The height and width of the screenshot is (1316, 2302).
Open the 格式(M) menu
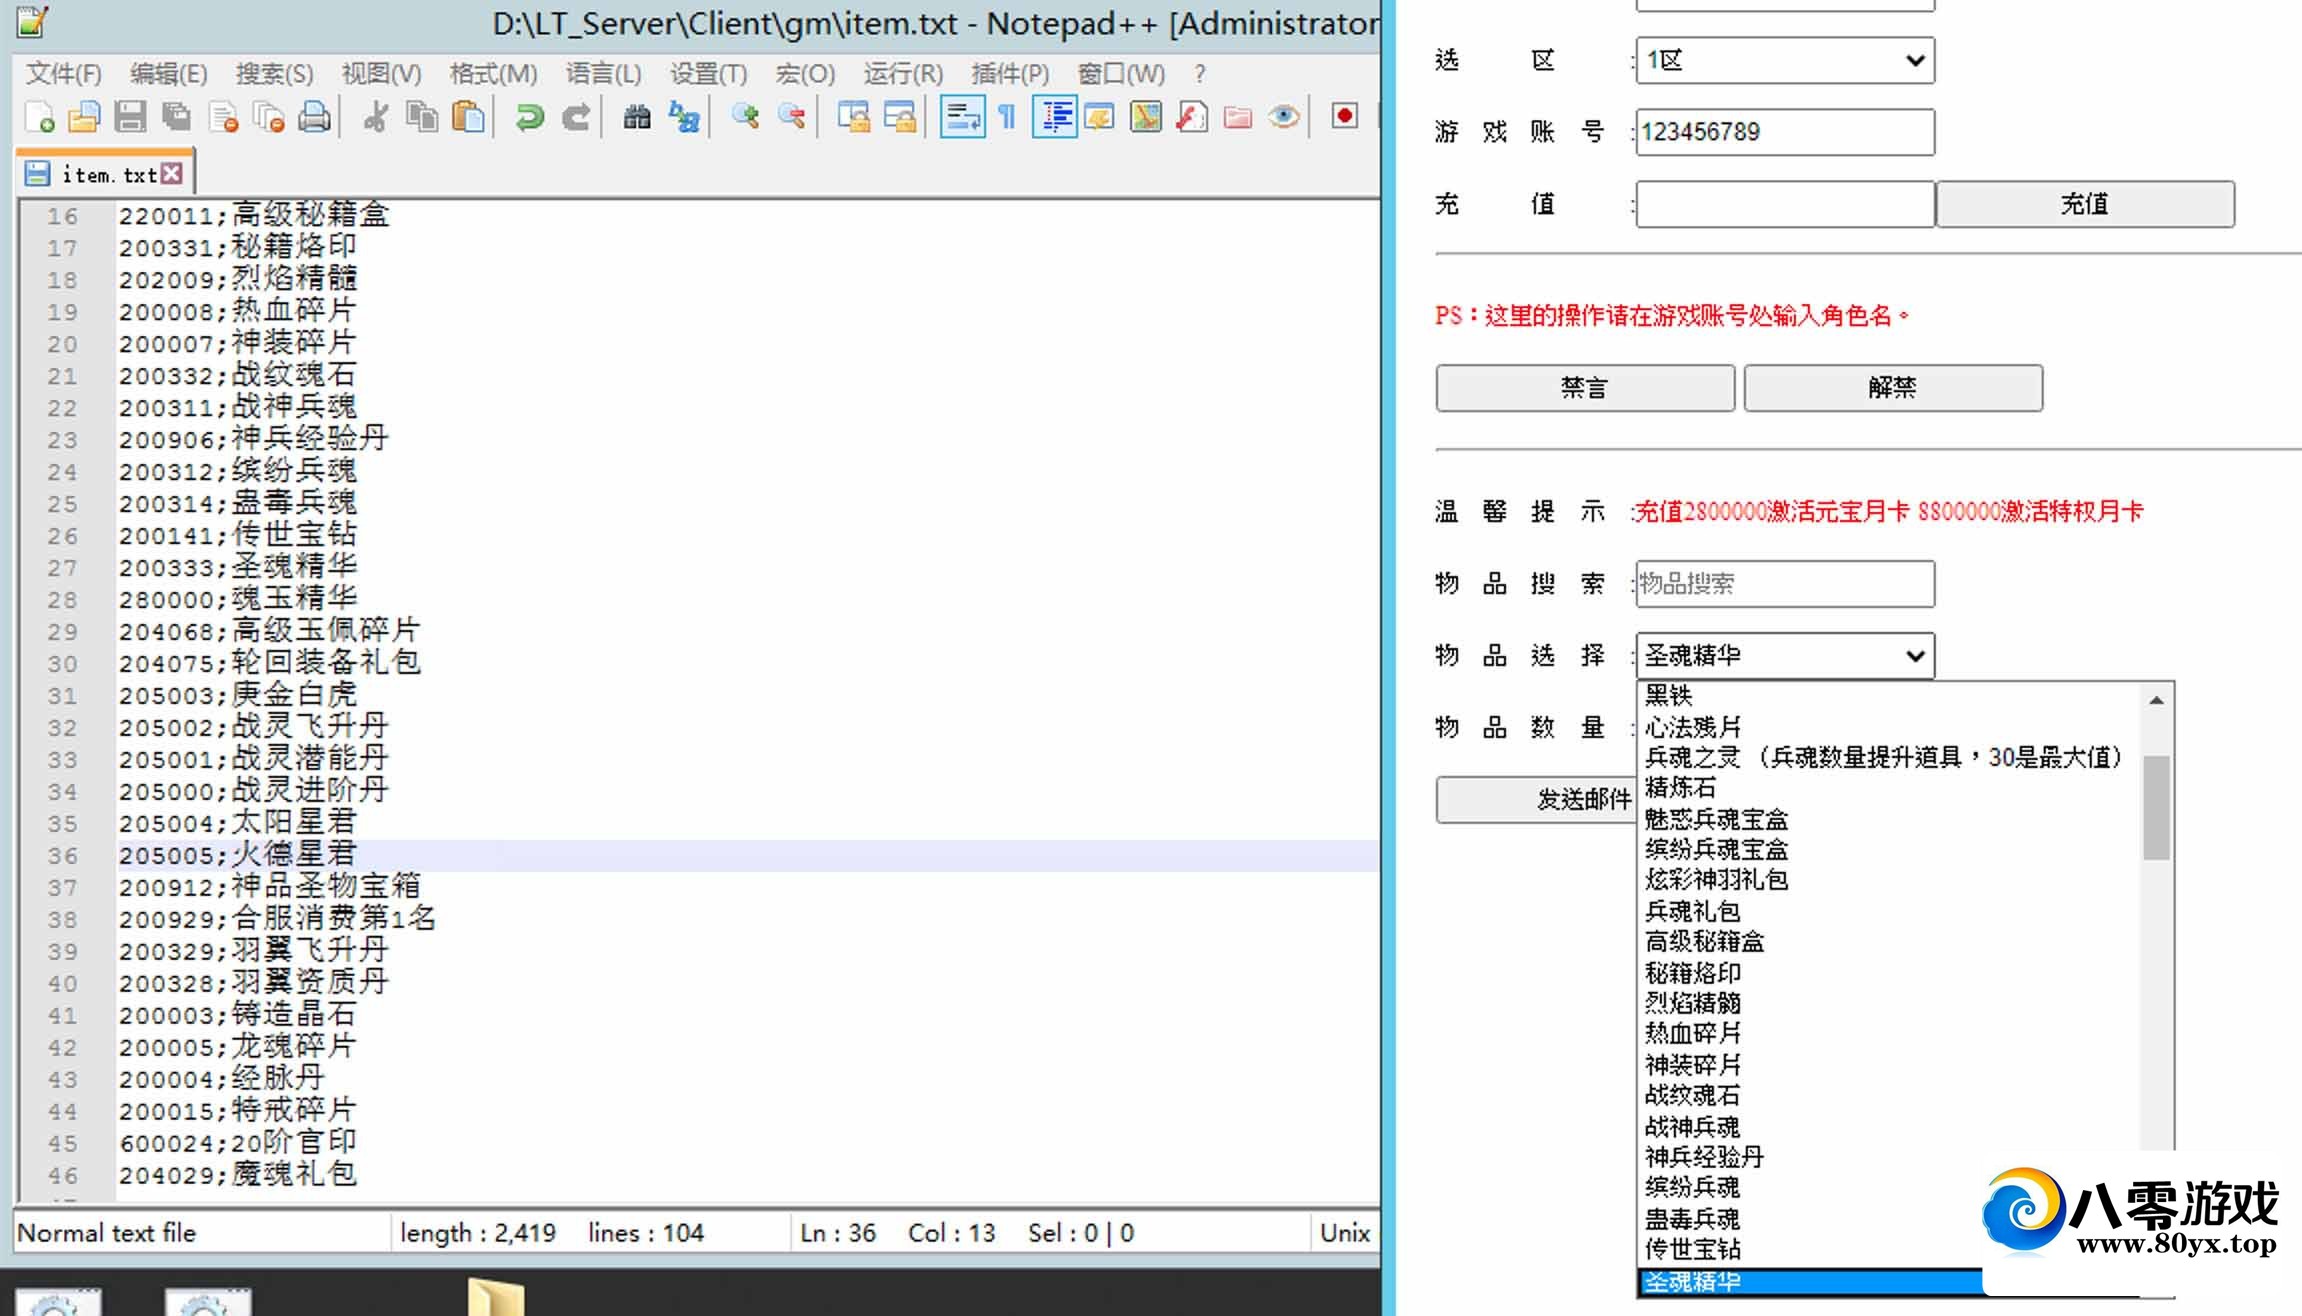(493, 74)
